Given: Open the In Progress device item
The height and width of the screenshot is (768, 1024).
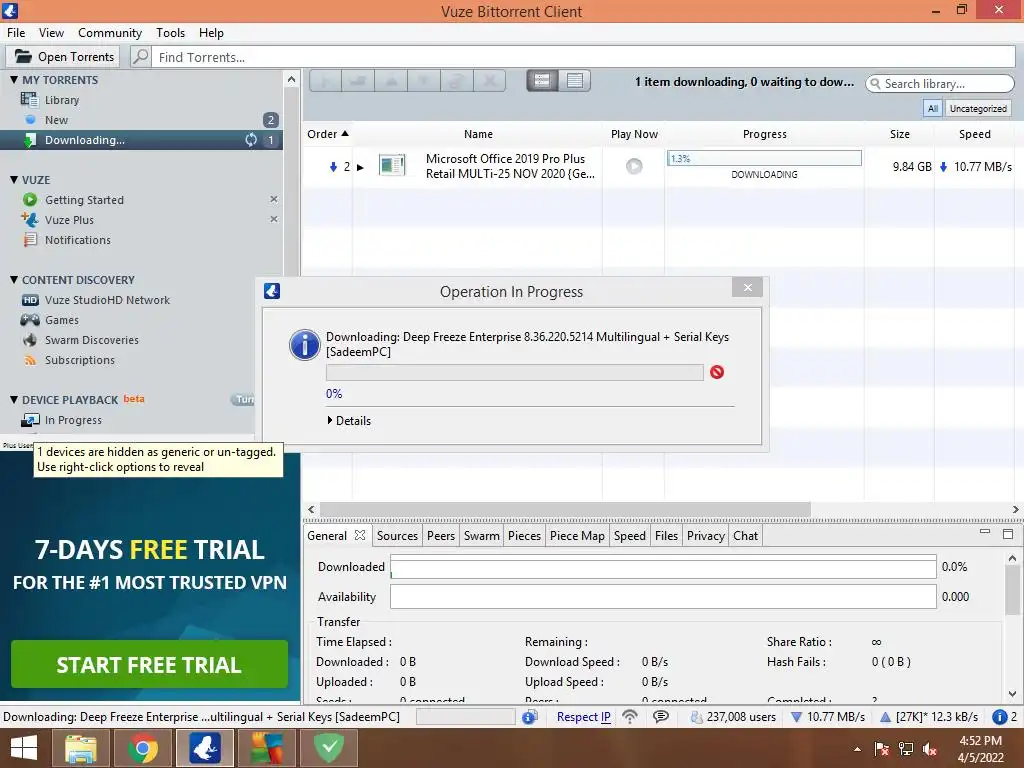Looking at the screenshot, I should [73, 420].
